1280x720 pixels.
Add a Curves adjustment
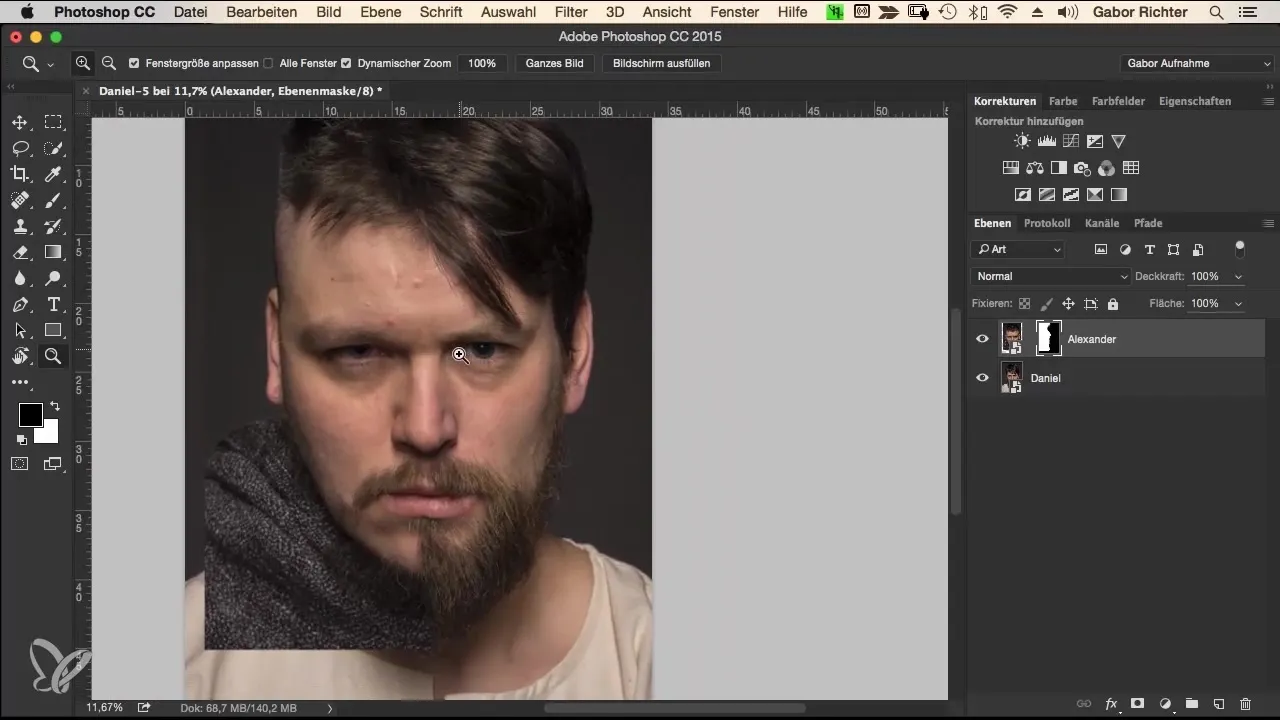(1071, 141)
